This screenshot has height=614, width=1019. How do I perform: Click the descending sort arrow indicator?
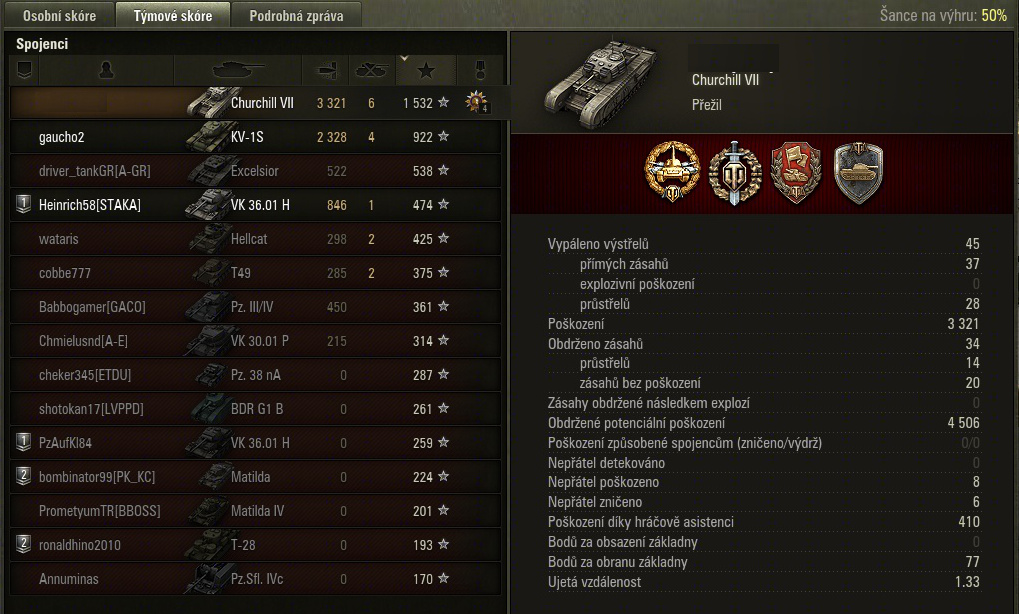[x=404, y=58]
